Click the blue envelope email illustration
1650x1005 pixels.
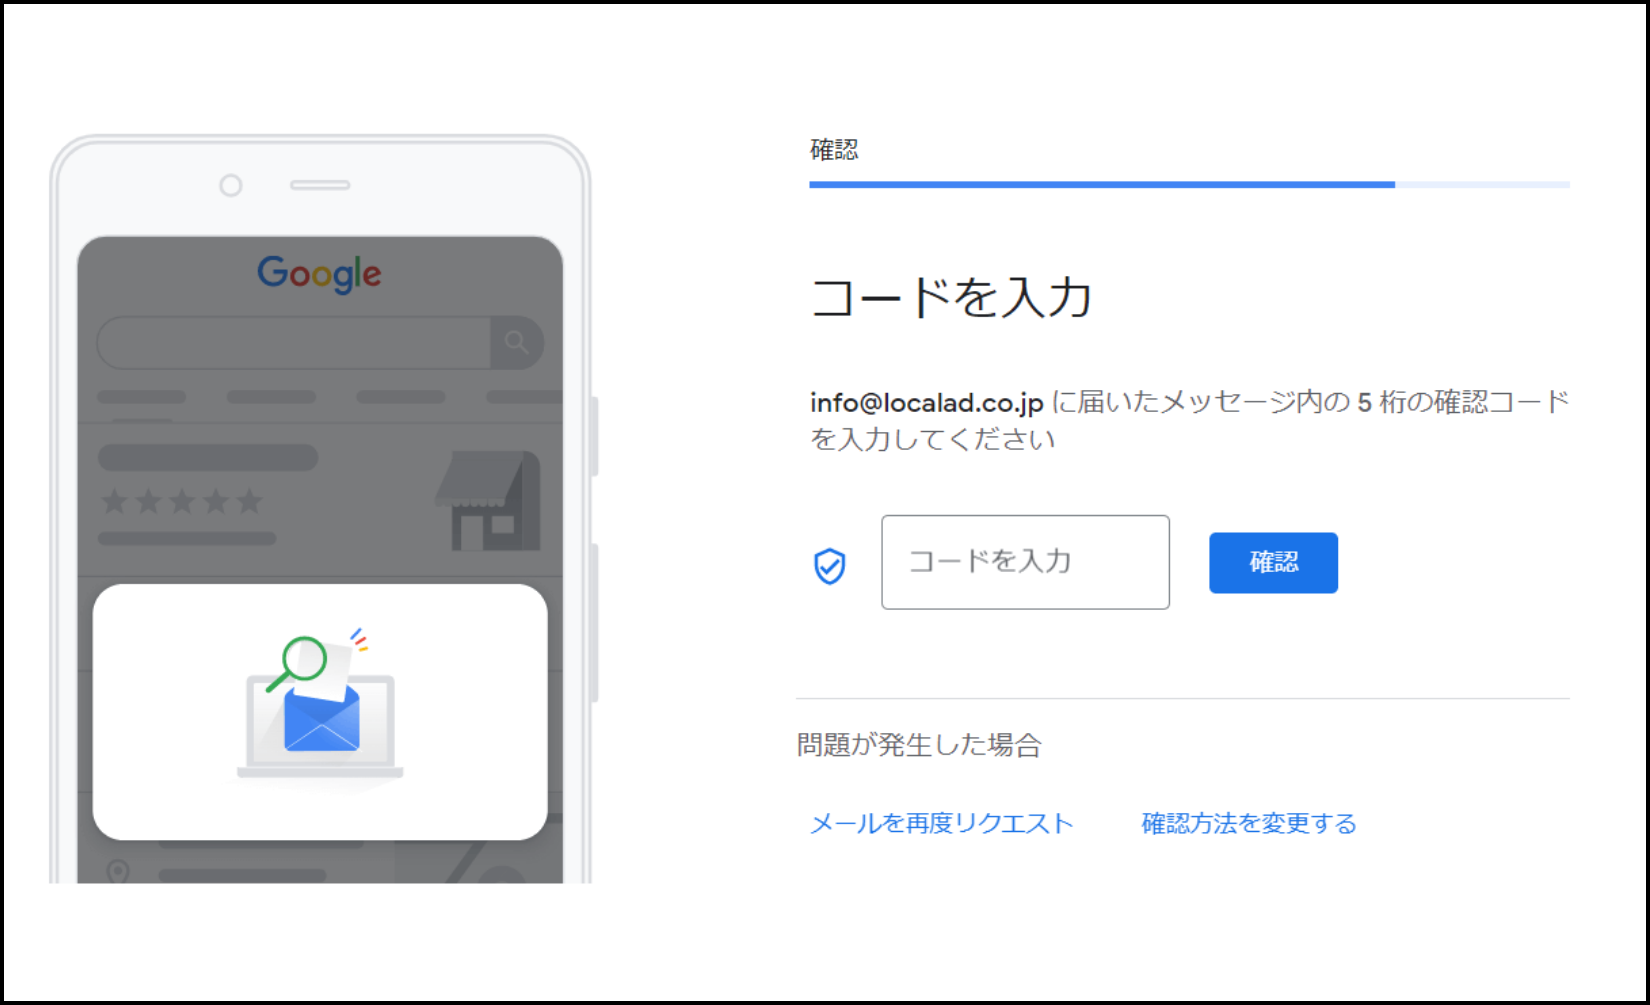click(321, 719)
